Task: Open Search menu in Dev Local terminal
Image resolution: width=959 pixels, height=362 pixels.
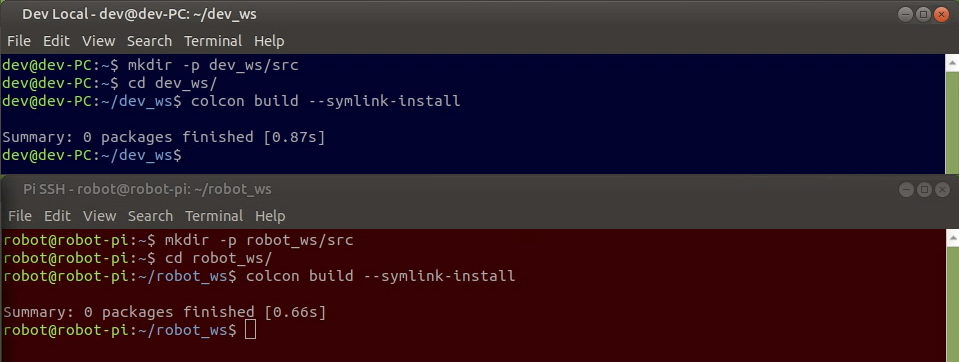Action: coord(149,41)
